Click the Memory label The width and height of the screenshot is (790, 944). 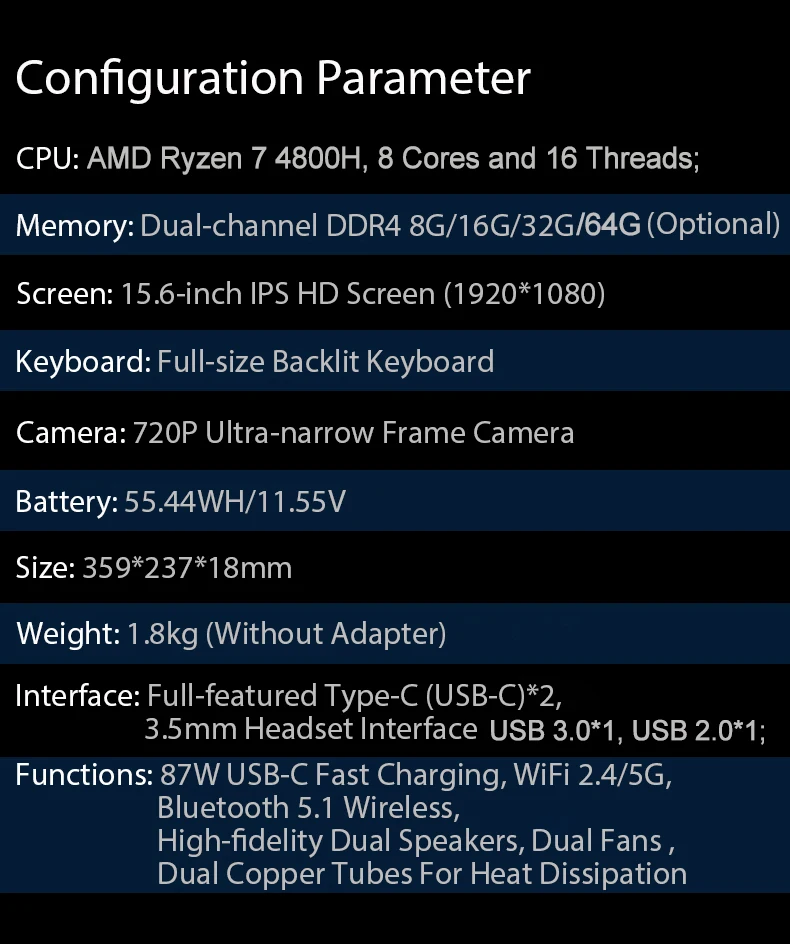pyautogui.click(x=73, y=225)
